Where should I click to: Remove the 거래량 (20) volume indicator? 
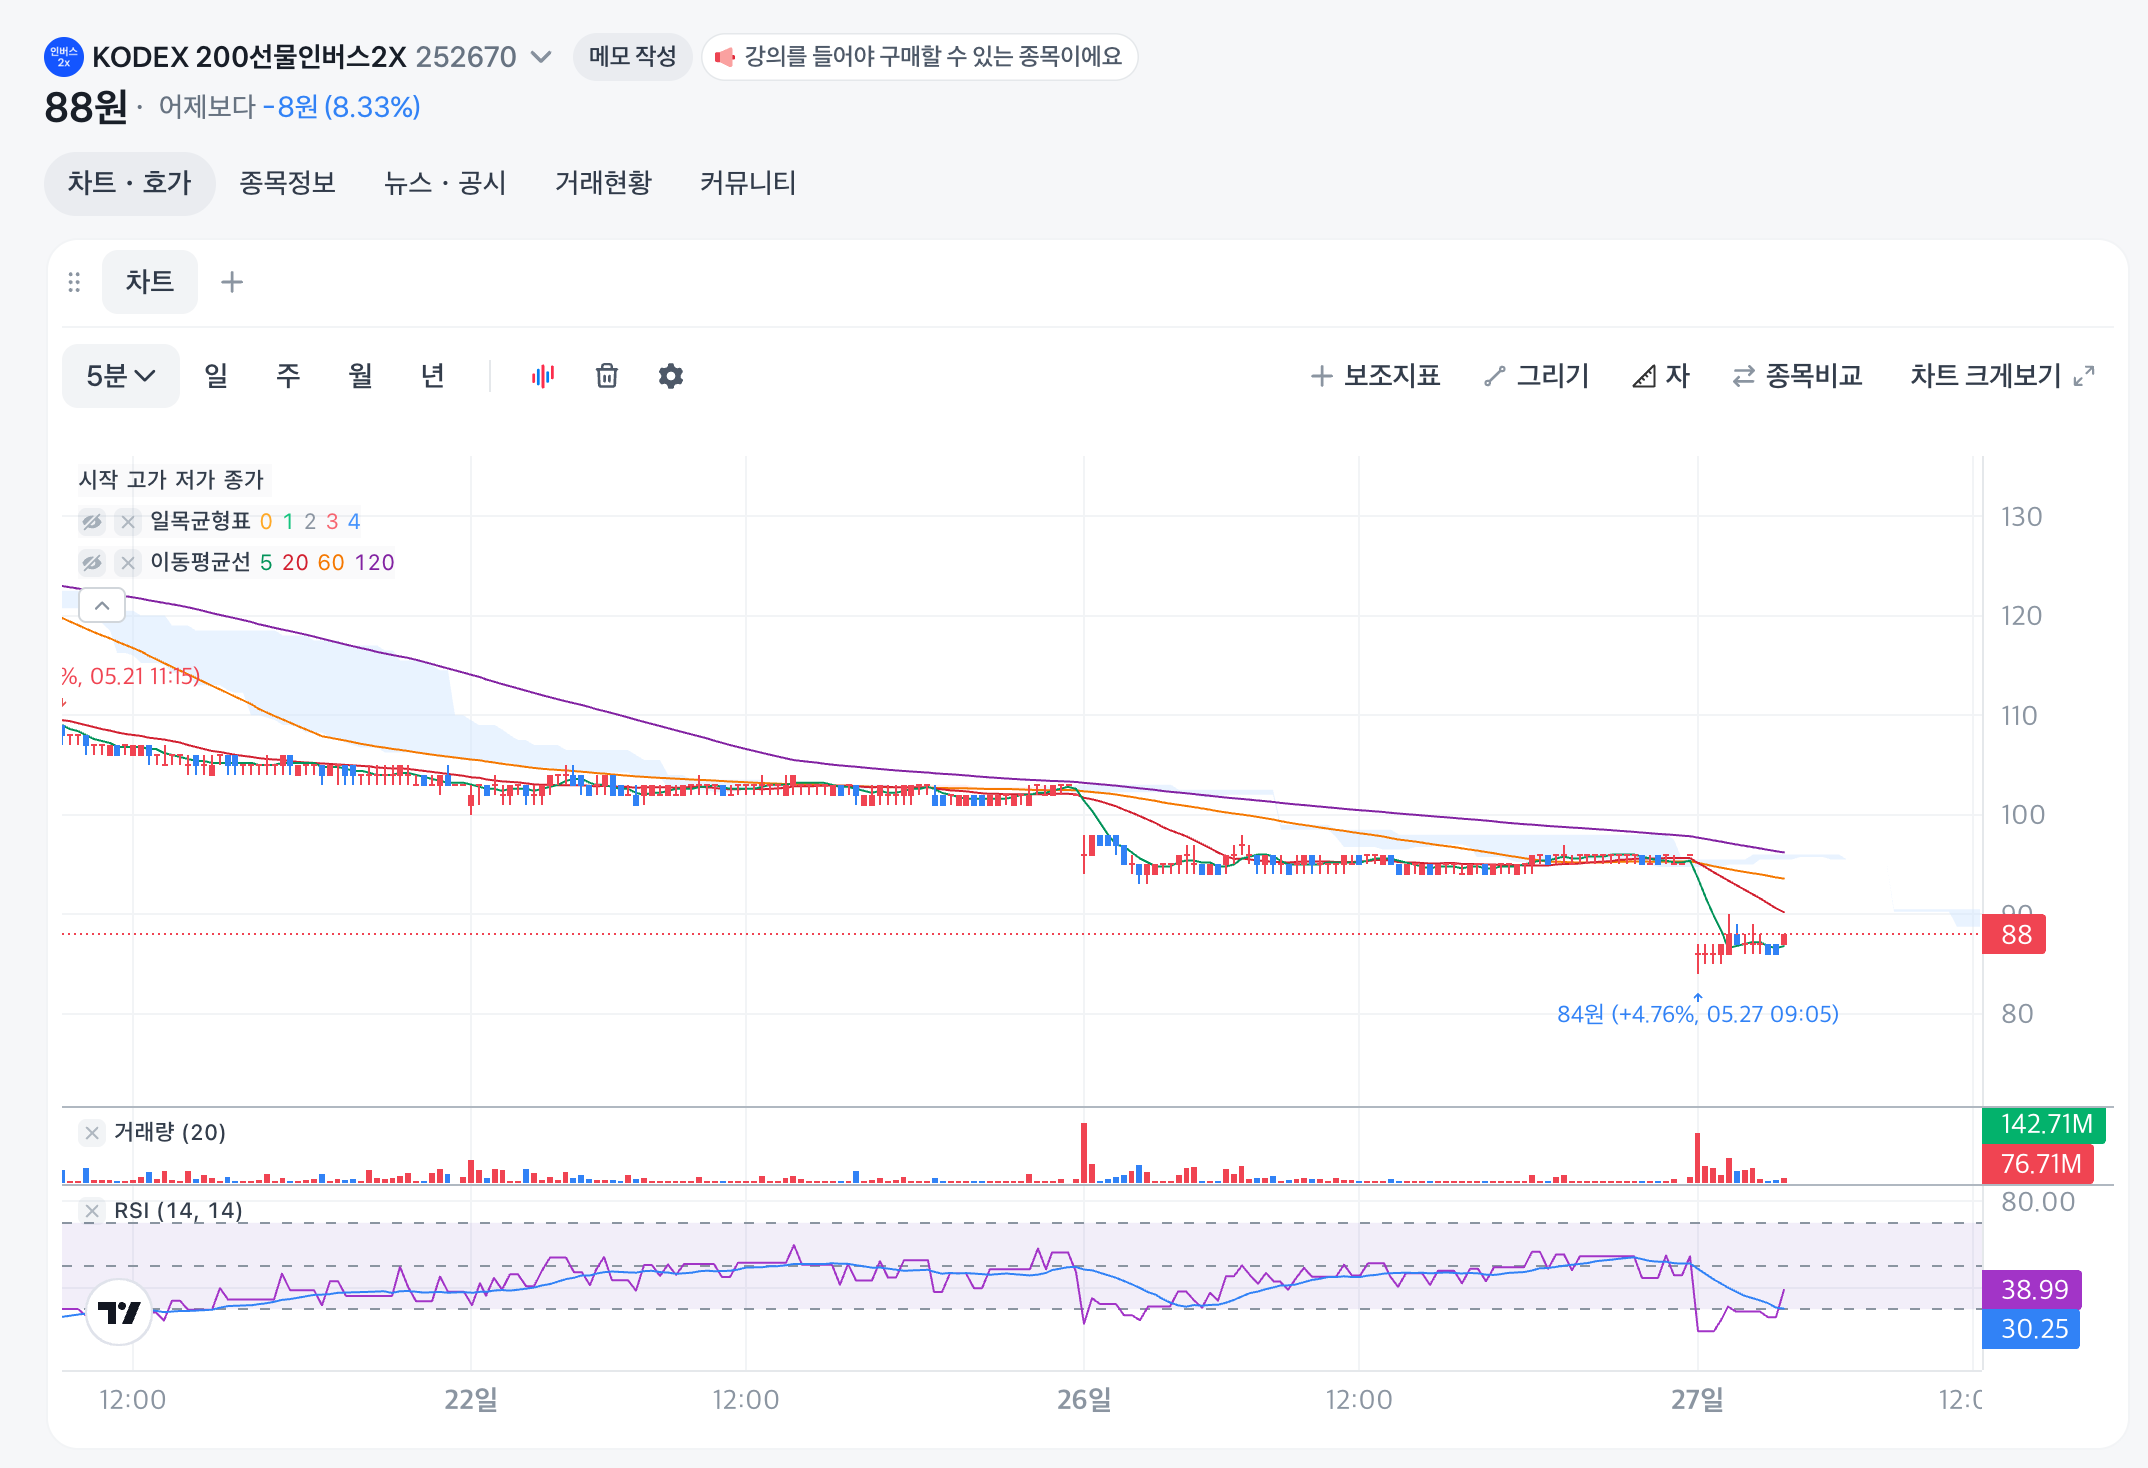[92, 1133]
